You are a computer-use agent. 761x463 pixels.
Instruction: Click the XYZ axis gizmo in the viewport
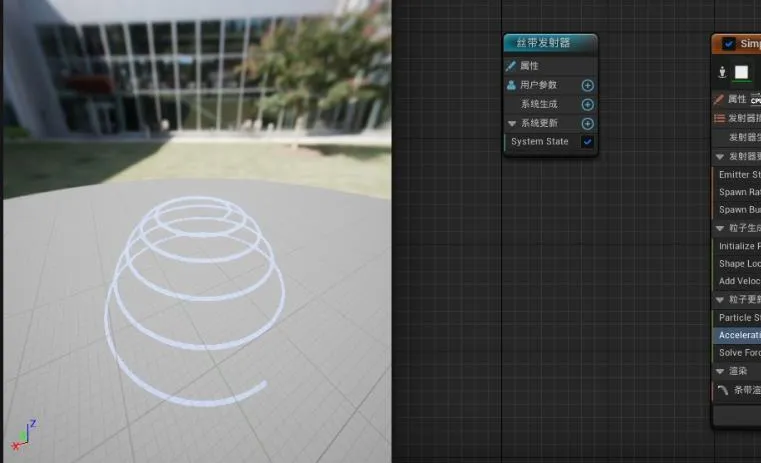click(23, 435)
